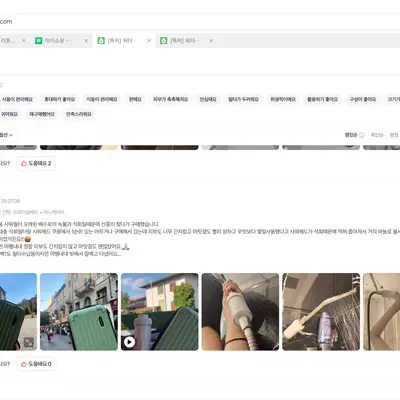The image size is (400, 400).
Task: Filter reviews by '구성이 좋아요' tag
Action: (x=363, y=99)
